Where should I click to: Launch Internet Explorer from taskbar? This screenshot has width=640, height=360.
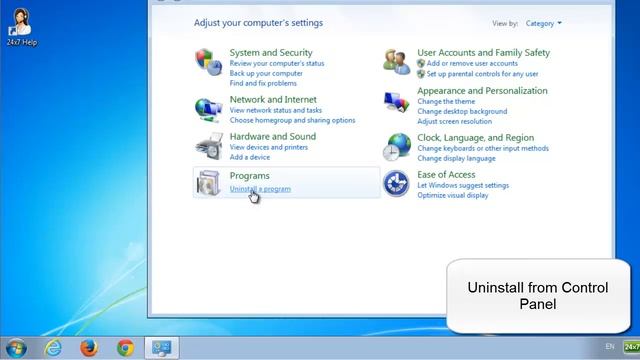53,348
